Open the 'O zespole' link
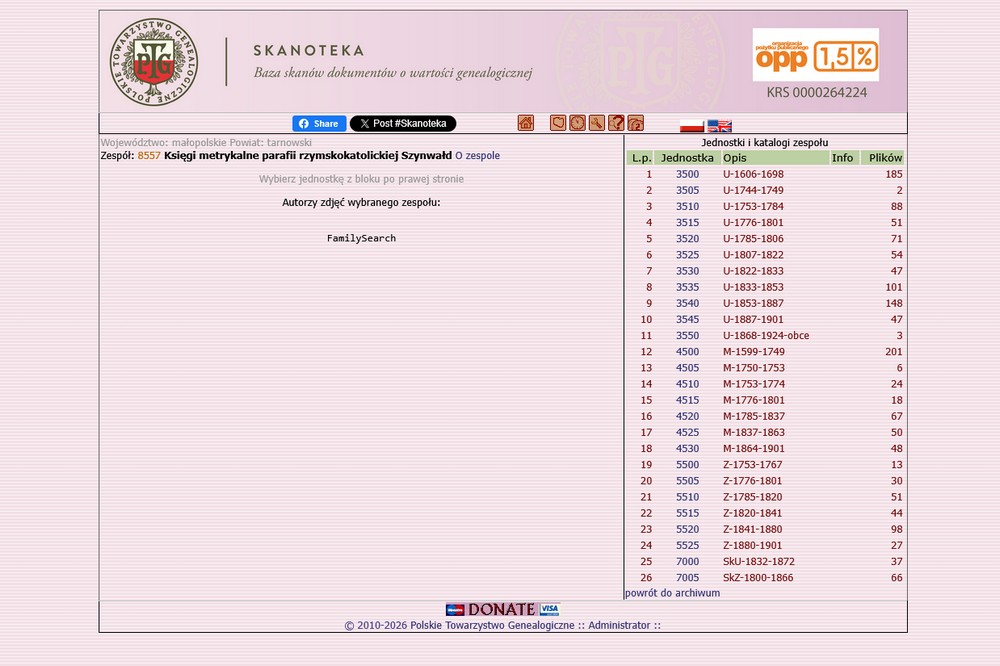1000x666 pixels. tap(477, 156)
